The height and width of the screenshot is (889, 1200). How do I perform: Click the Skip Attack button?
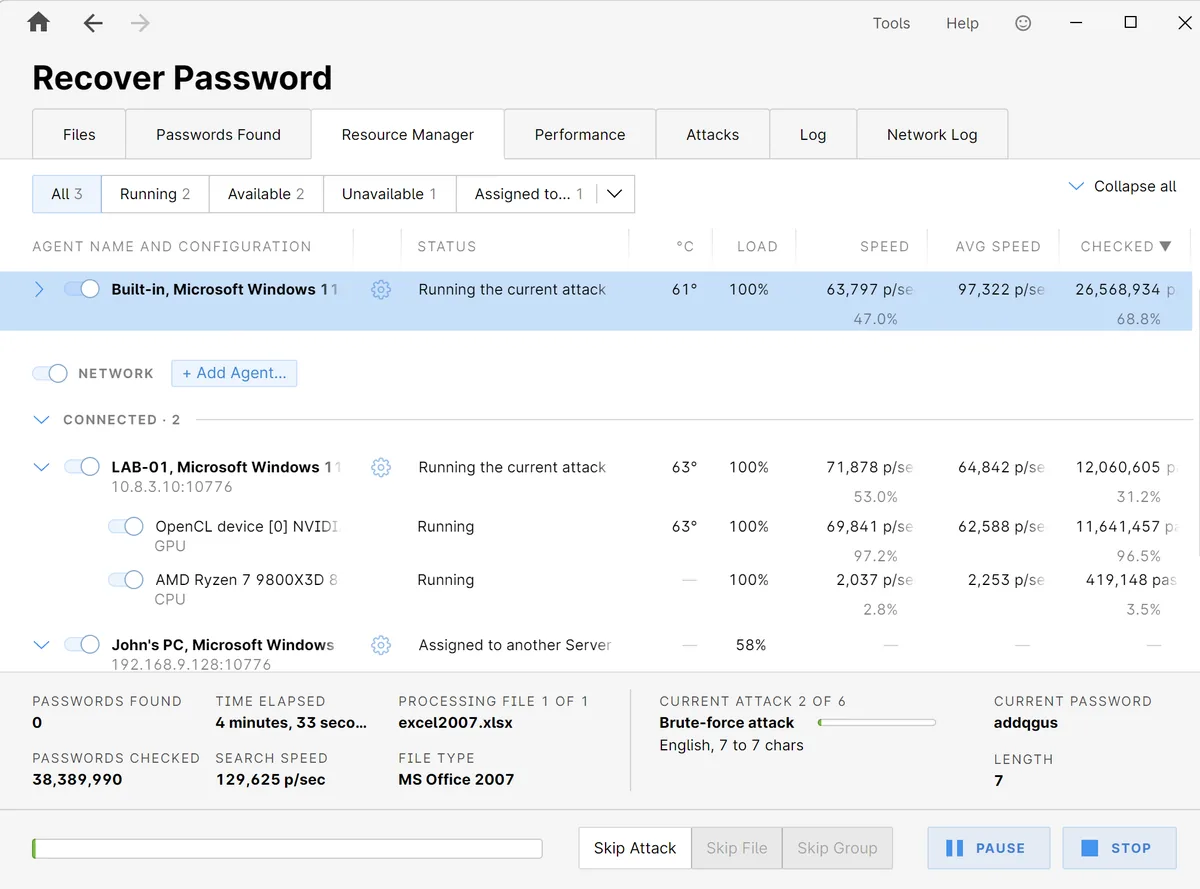pos(635,848)
